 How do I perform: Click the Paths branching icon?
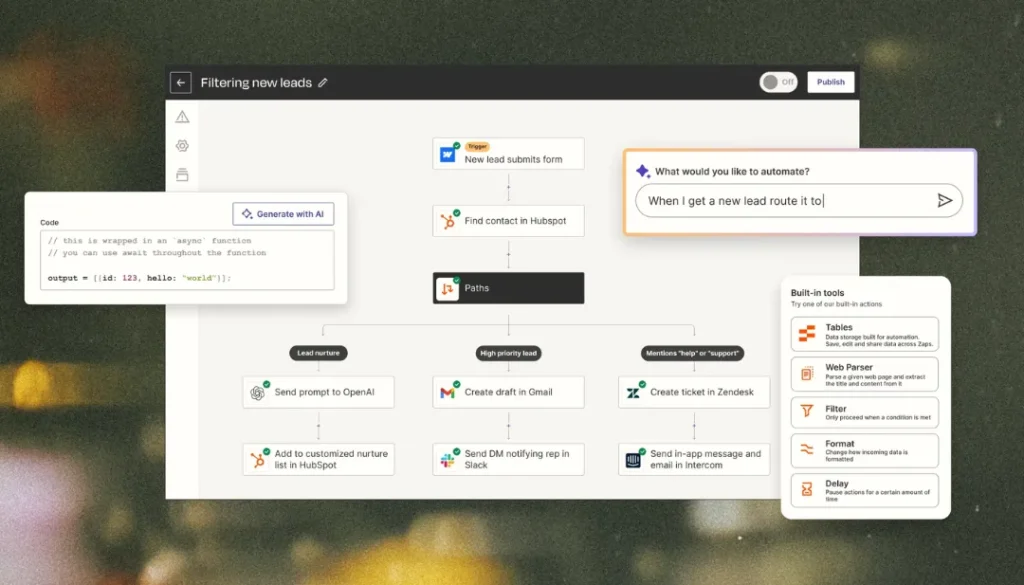pyautogui.click(x=447, y=289)
